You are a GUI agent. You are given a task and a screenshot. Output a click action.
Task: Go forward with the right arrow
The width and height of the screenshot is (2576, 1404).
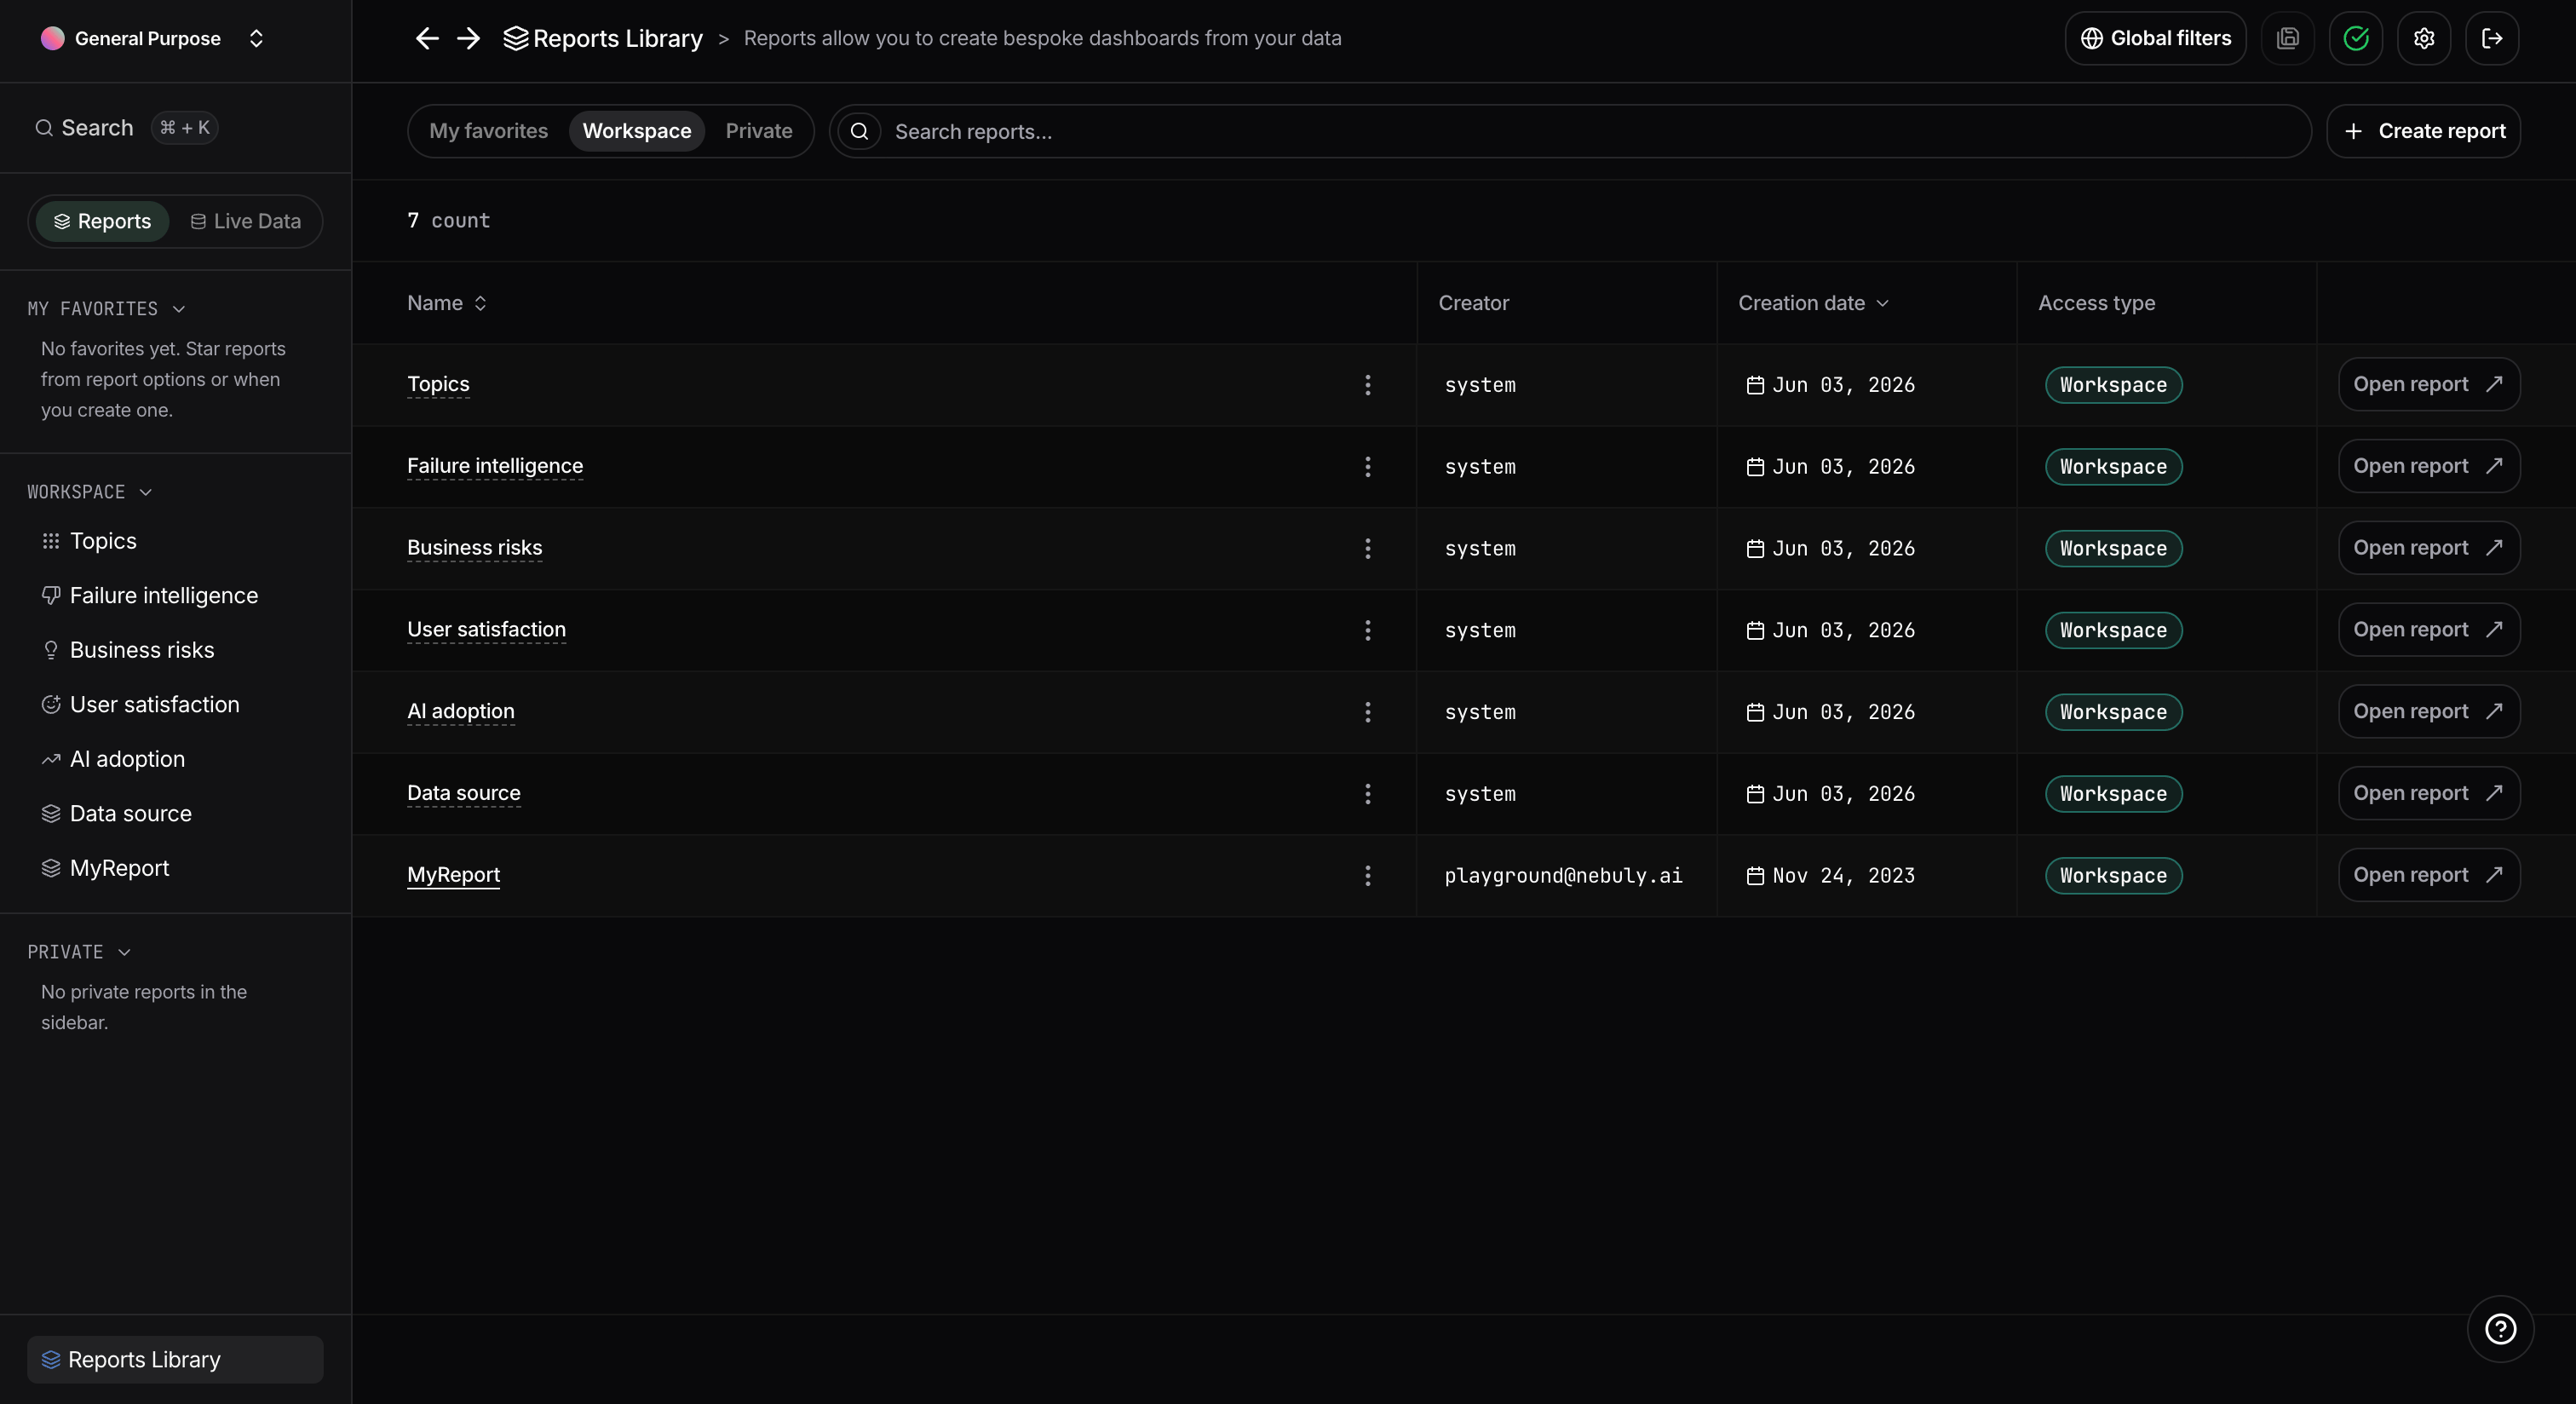coord(468,38)
